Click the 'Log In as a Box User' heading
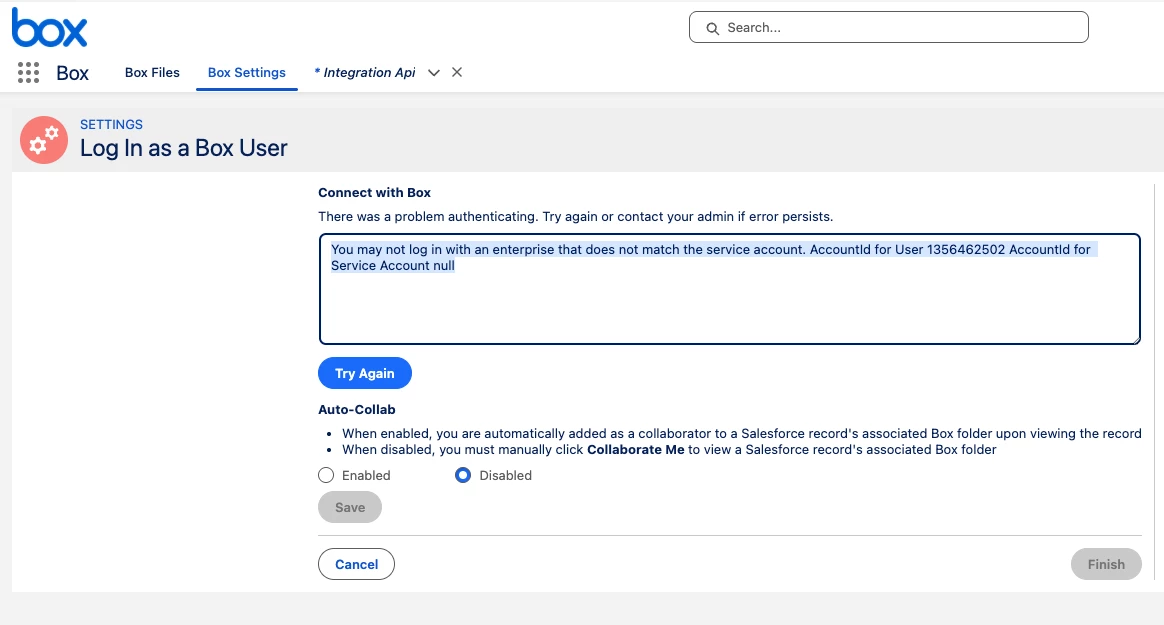 click(183, 148)
